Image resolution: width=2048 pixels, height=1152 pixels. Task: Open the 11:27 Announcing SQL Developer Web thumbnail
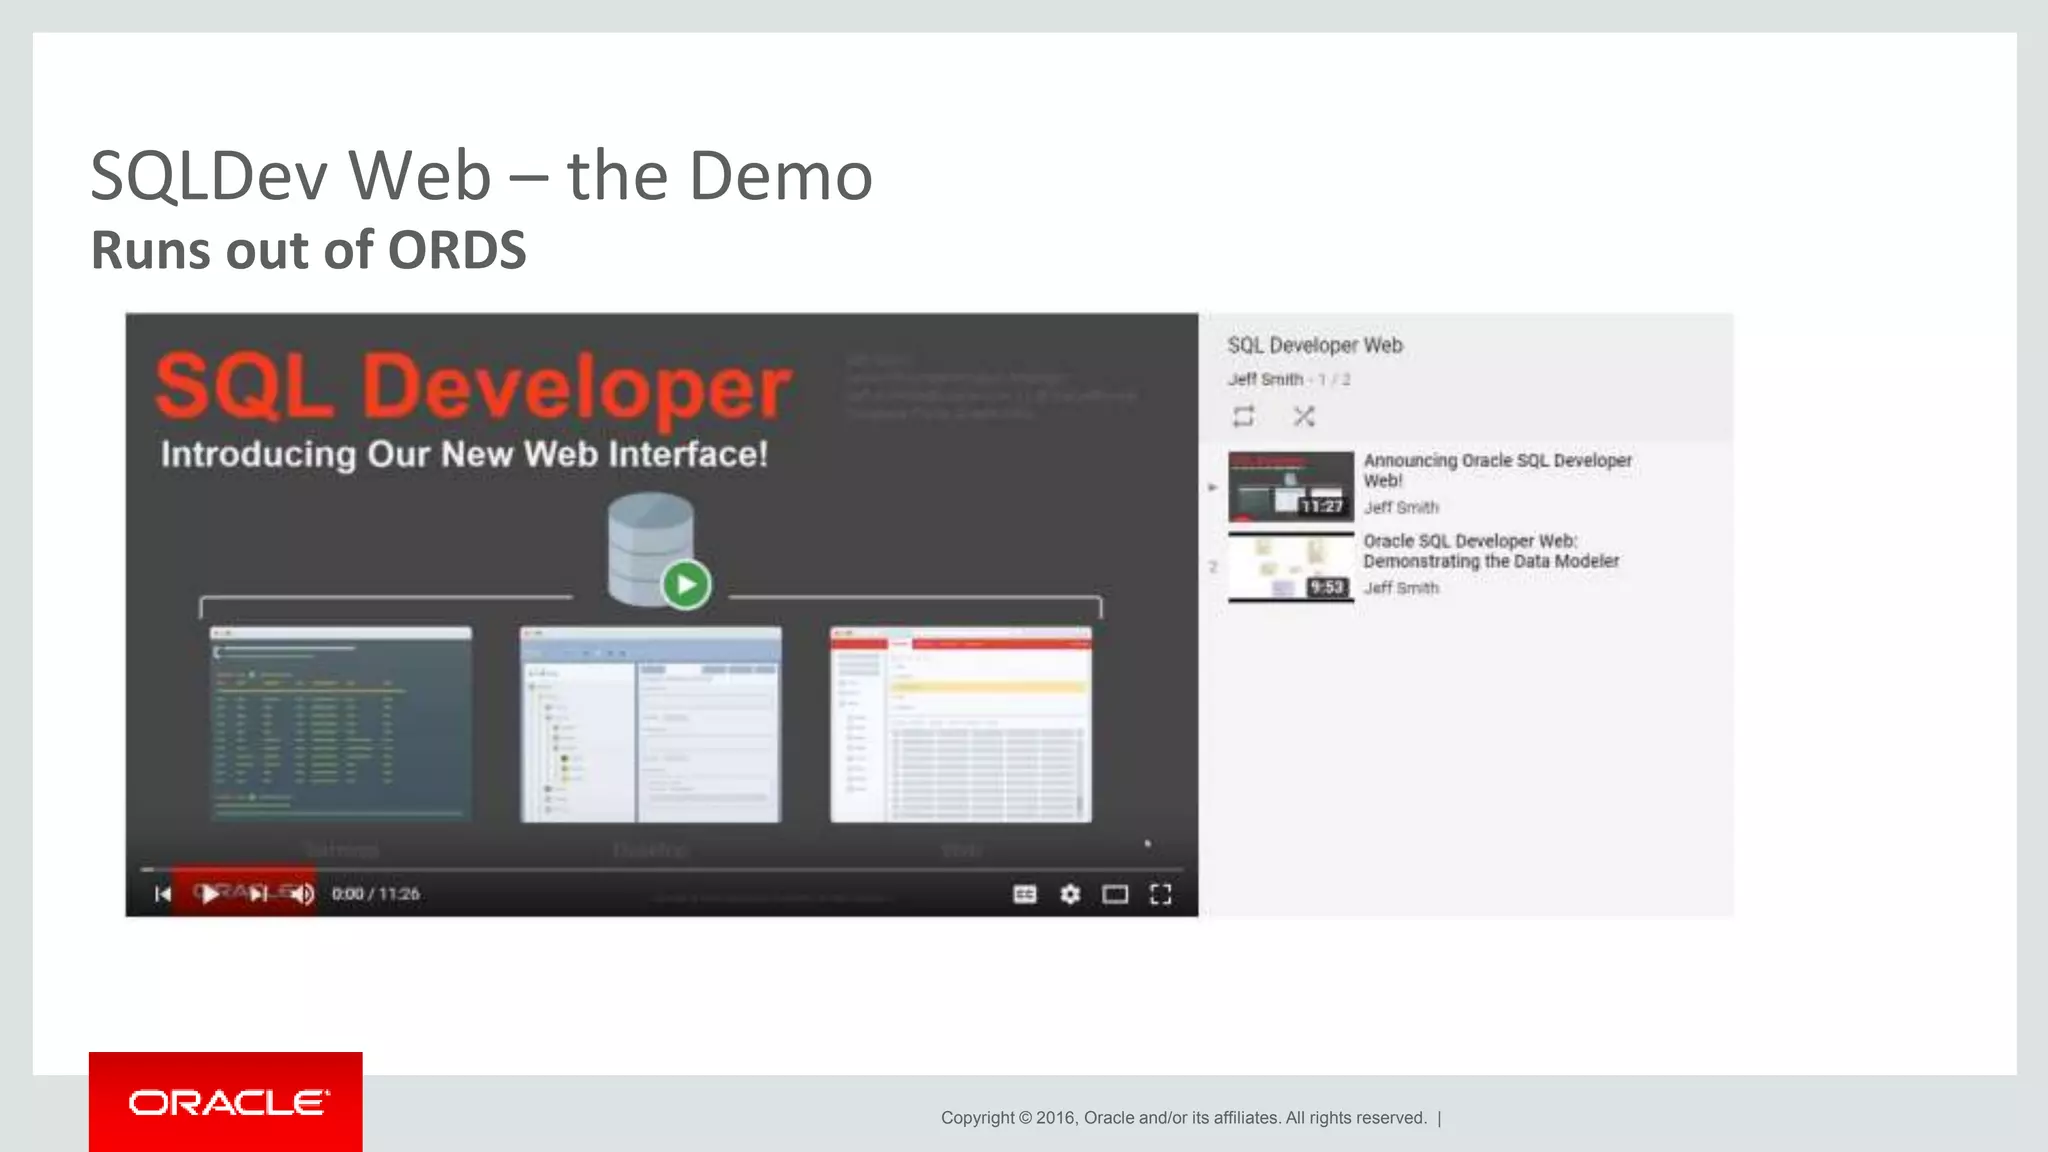point(1291,486)
